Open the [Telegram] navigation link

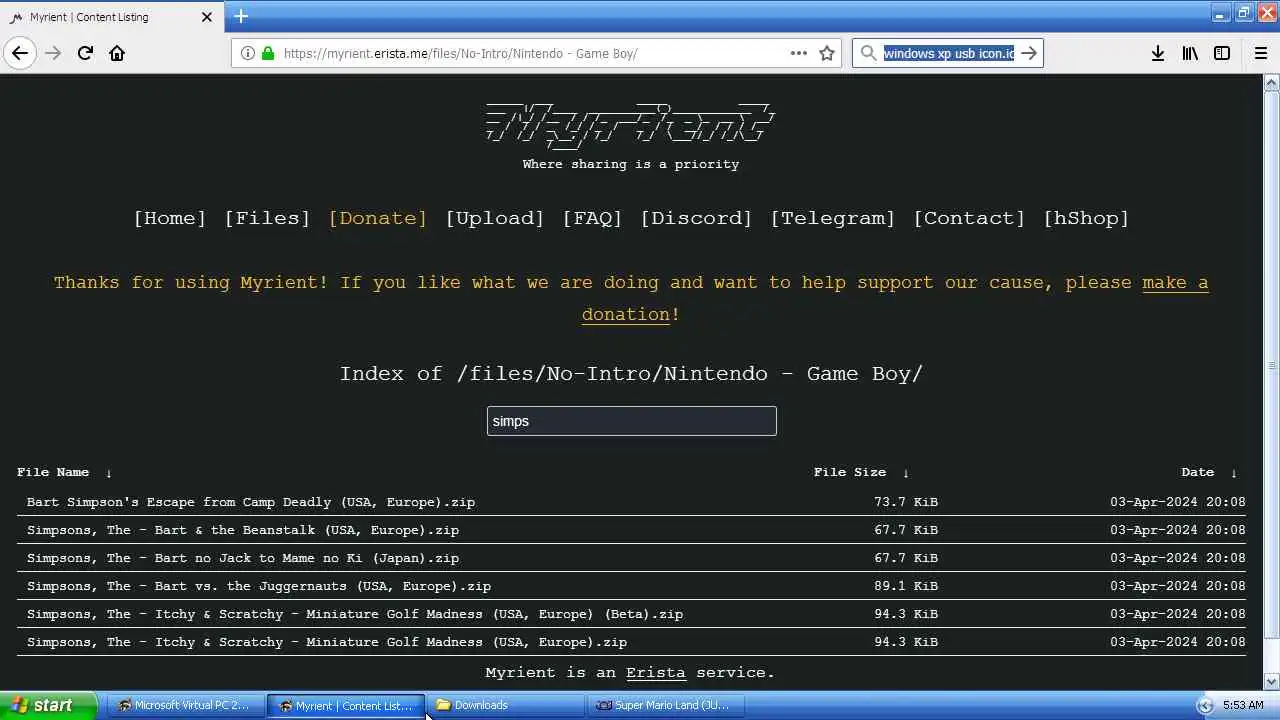pyautogui.click(x=833, y=218)
